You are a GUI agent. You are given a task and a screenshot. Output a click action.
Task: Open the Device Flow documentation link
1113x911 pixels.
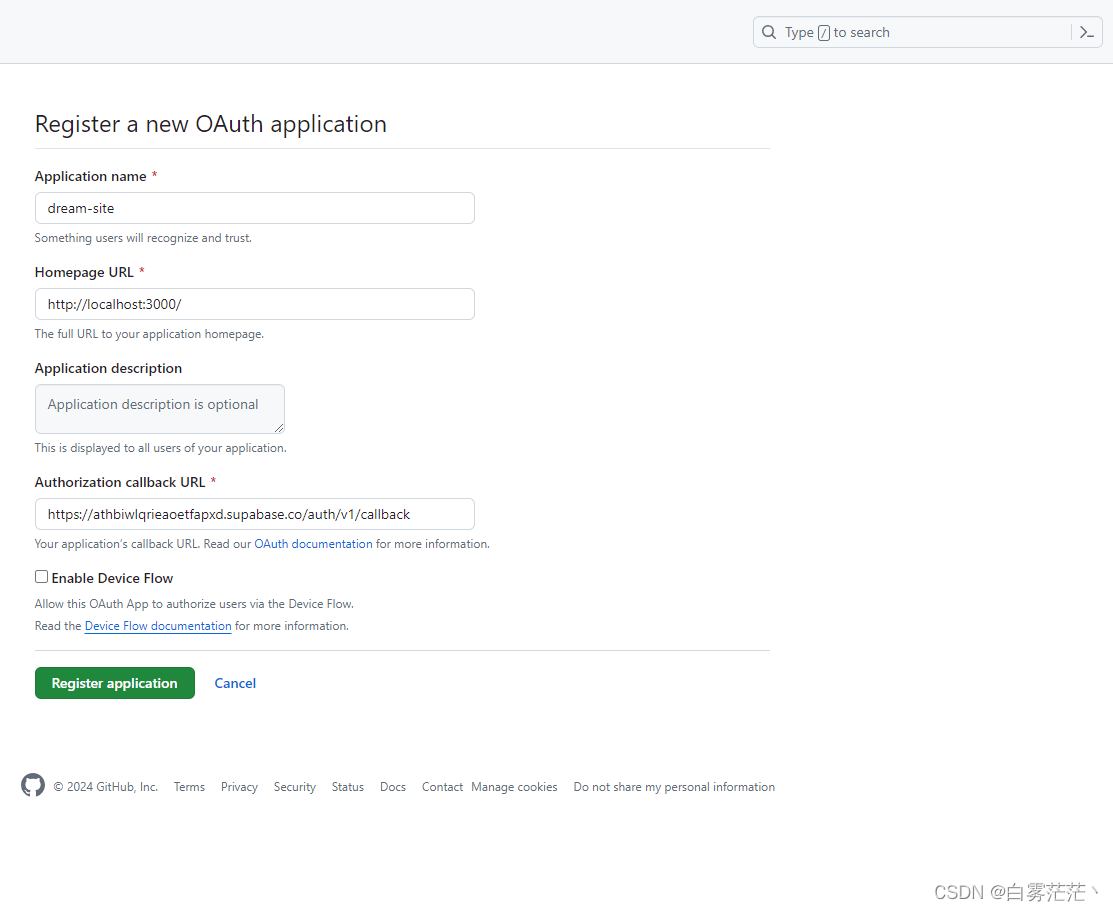157,625
